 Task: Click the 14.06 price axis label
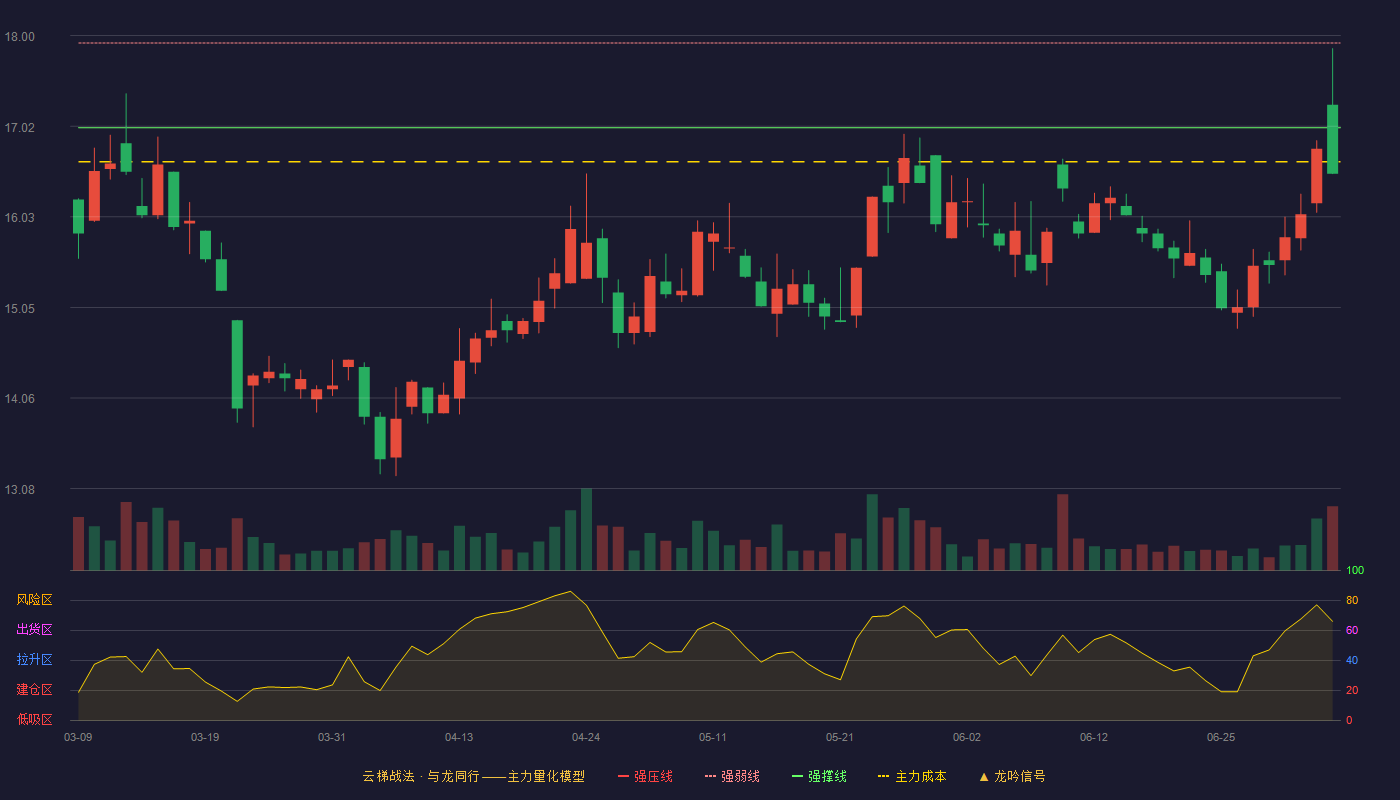point(19,399)
